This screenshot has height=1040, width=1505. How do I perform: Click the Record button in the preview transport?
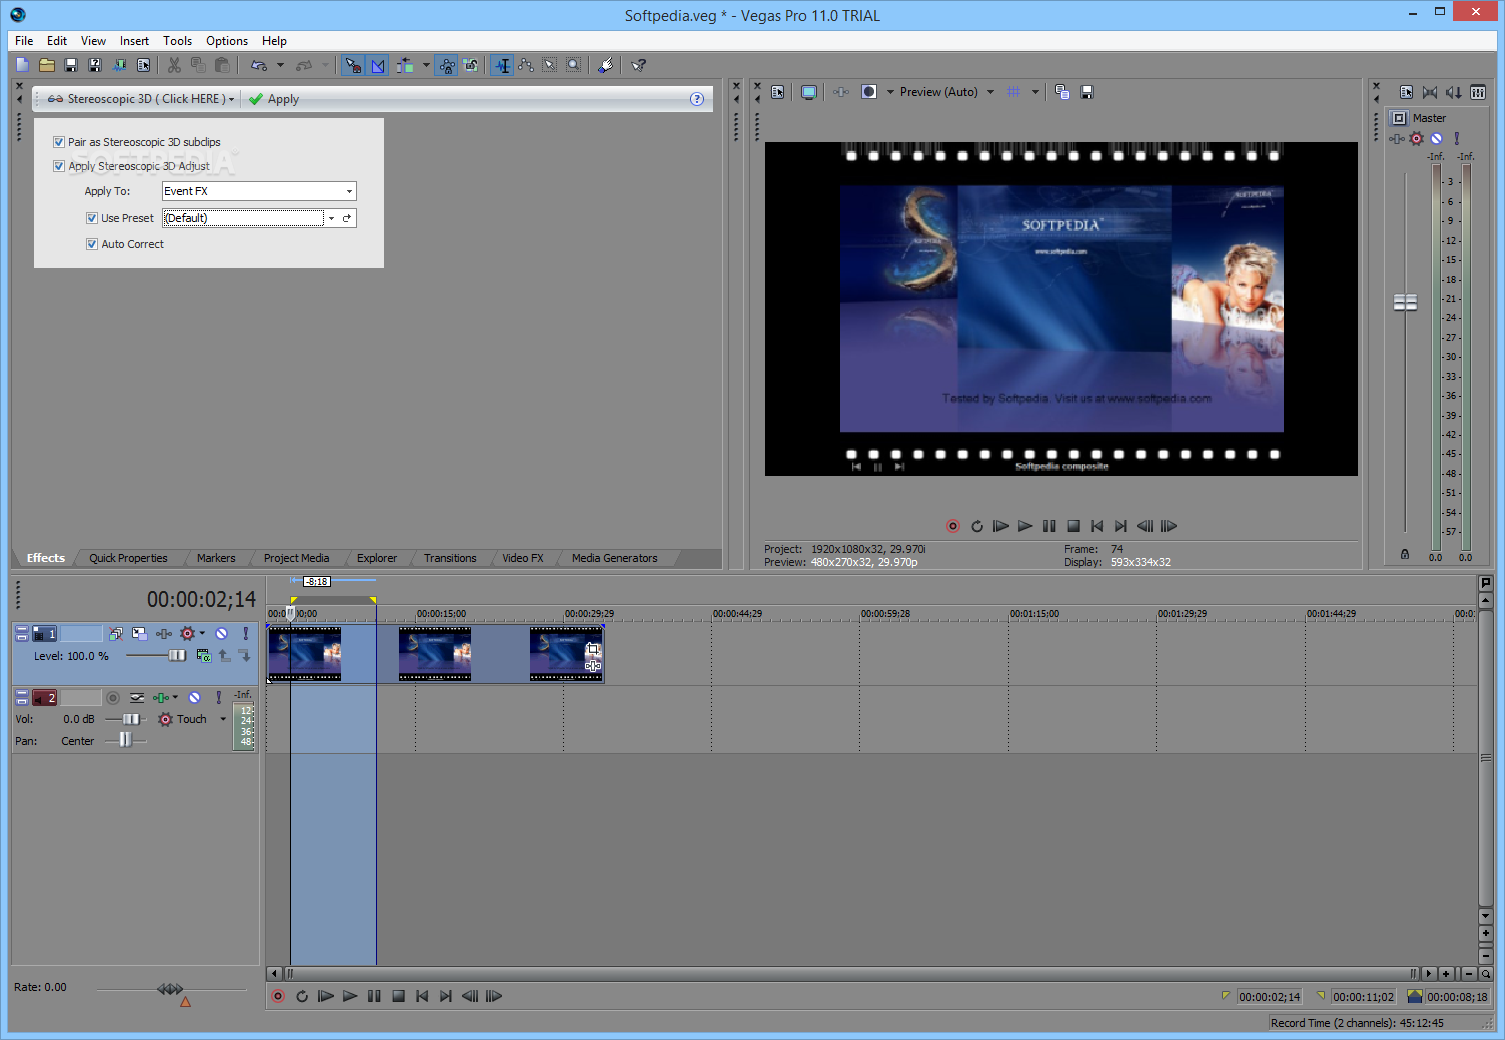[x=953, y=526]
